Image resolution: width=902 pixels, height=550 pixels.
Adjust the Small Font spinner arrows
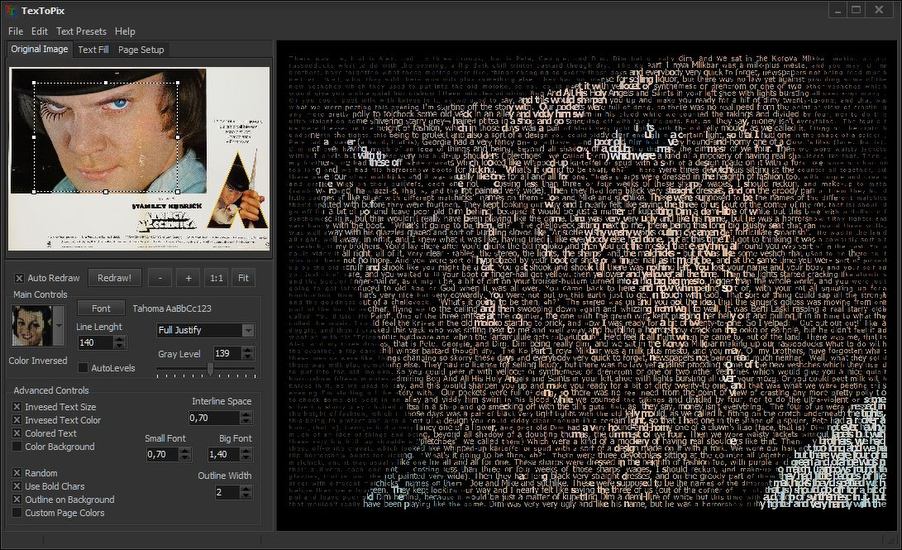[x=185, y=454]
